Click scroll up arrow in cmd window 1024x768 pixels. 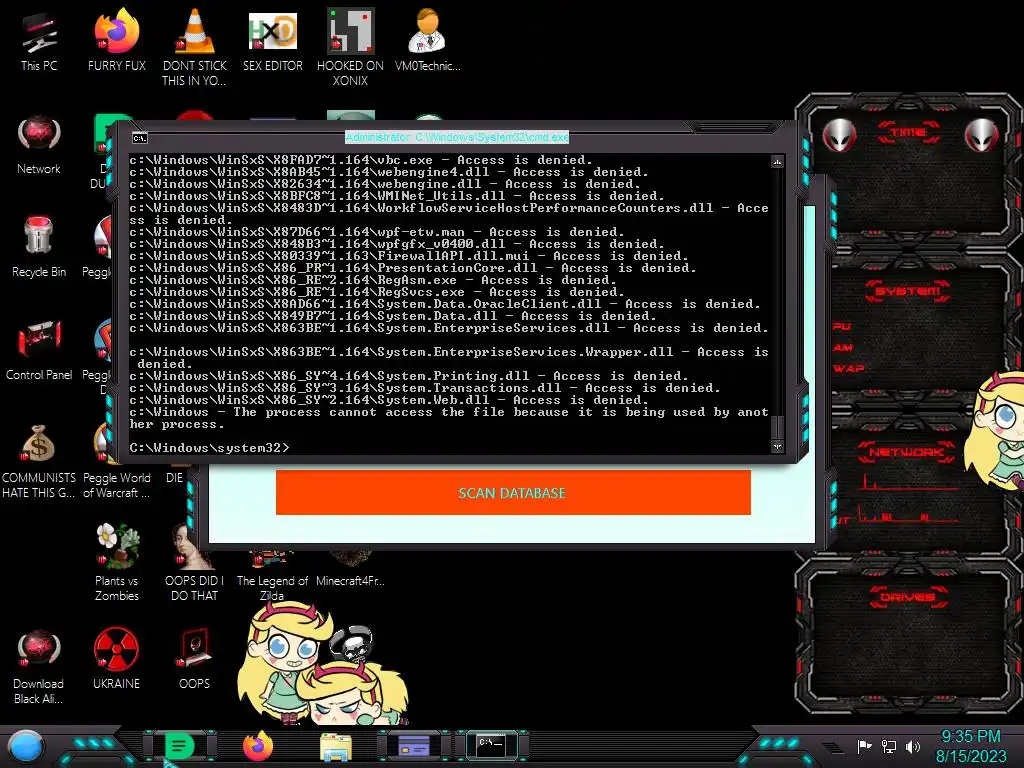tap(777, 161)
